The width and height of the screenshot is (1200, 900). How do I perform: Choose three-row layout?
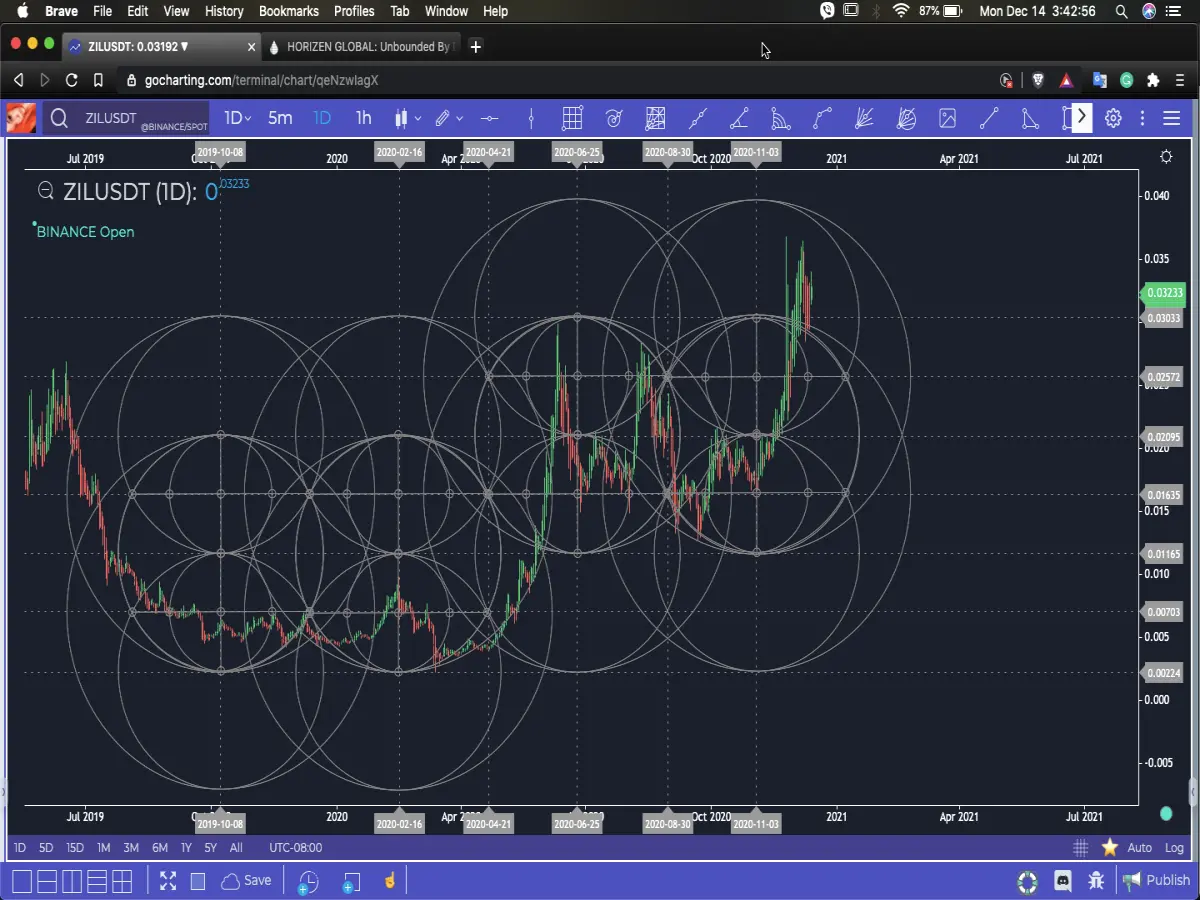click(97, 881)
